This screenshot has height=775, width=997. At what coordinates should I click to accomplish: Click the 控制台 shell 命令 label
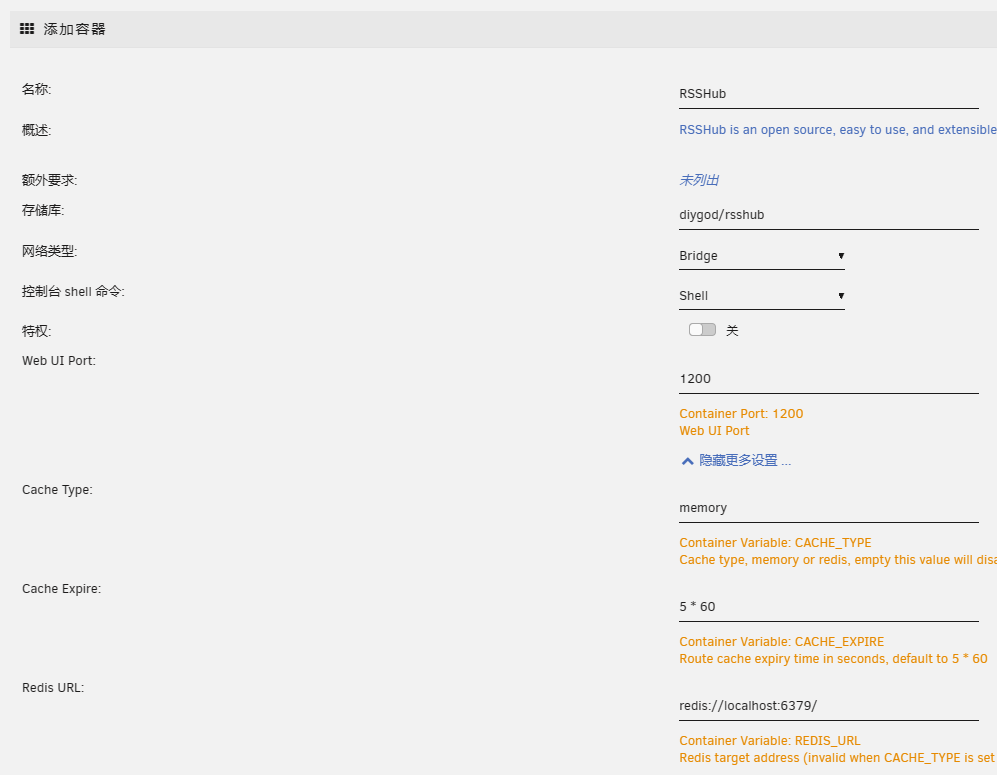click(x=73, y=291)
